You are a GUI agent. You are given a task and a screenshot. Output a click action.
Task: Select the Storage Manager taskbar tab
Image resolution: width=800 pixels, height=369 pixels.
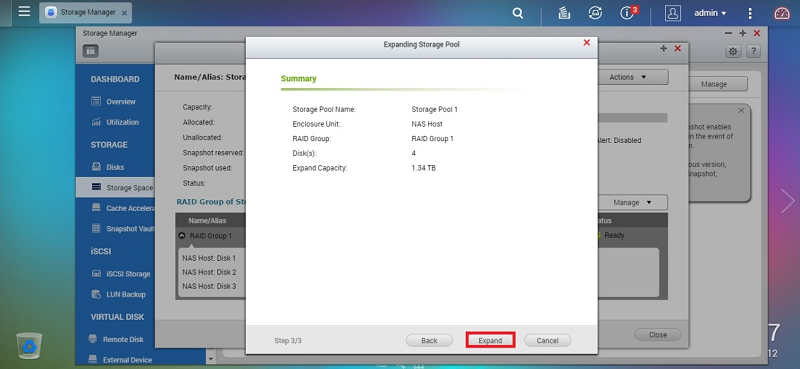86,13
